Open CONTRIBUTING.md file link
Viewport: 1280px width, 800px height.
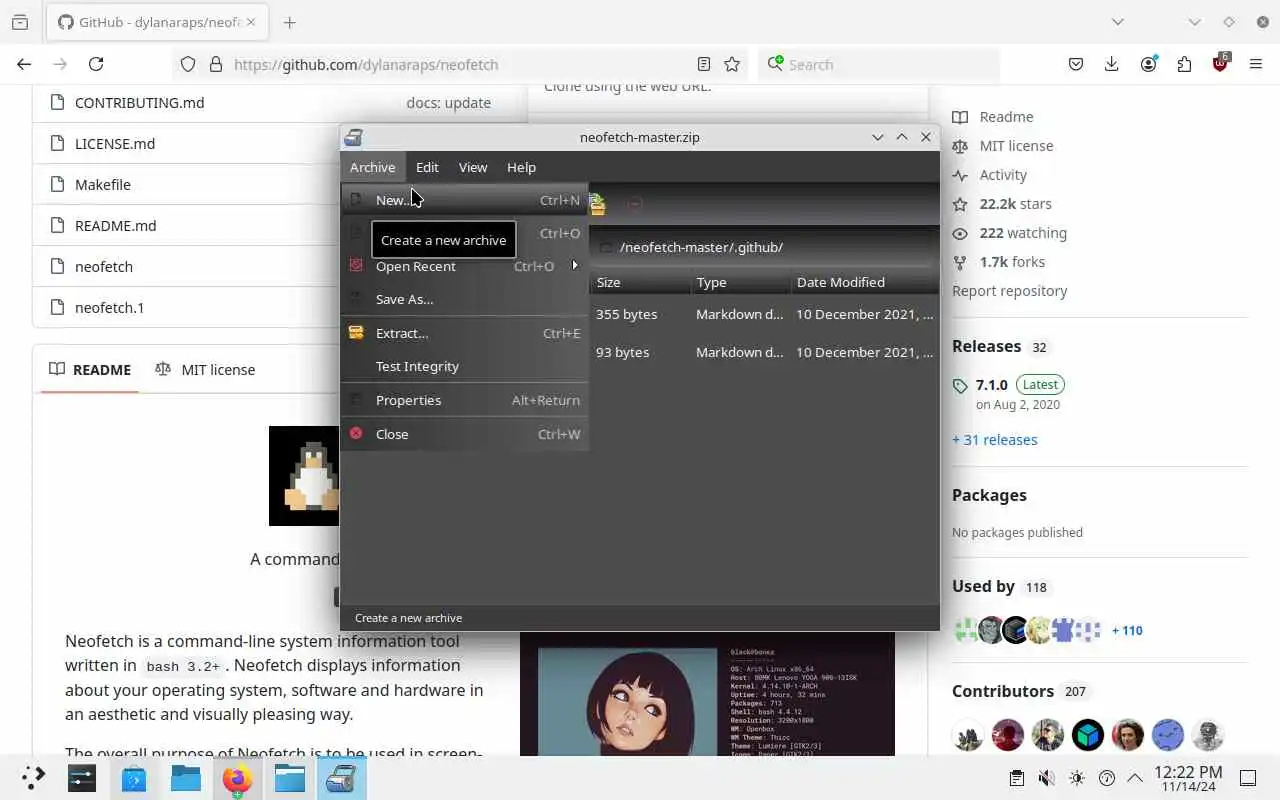(140, 102)
